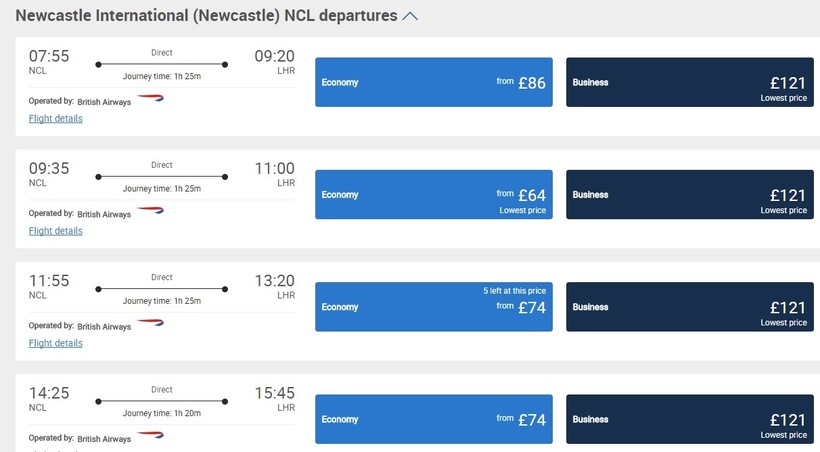Collapse the Newcastle NCL departures section
This screenshot has height=452, width=820.
pyautogui.click(x=409, y=16)
